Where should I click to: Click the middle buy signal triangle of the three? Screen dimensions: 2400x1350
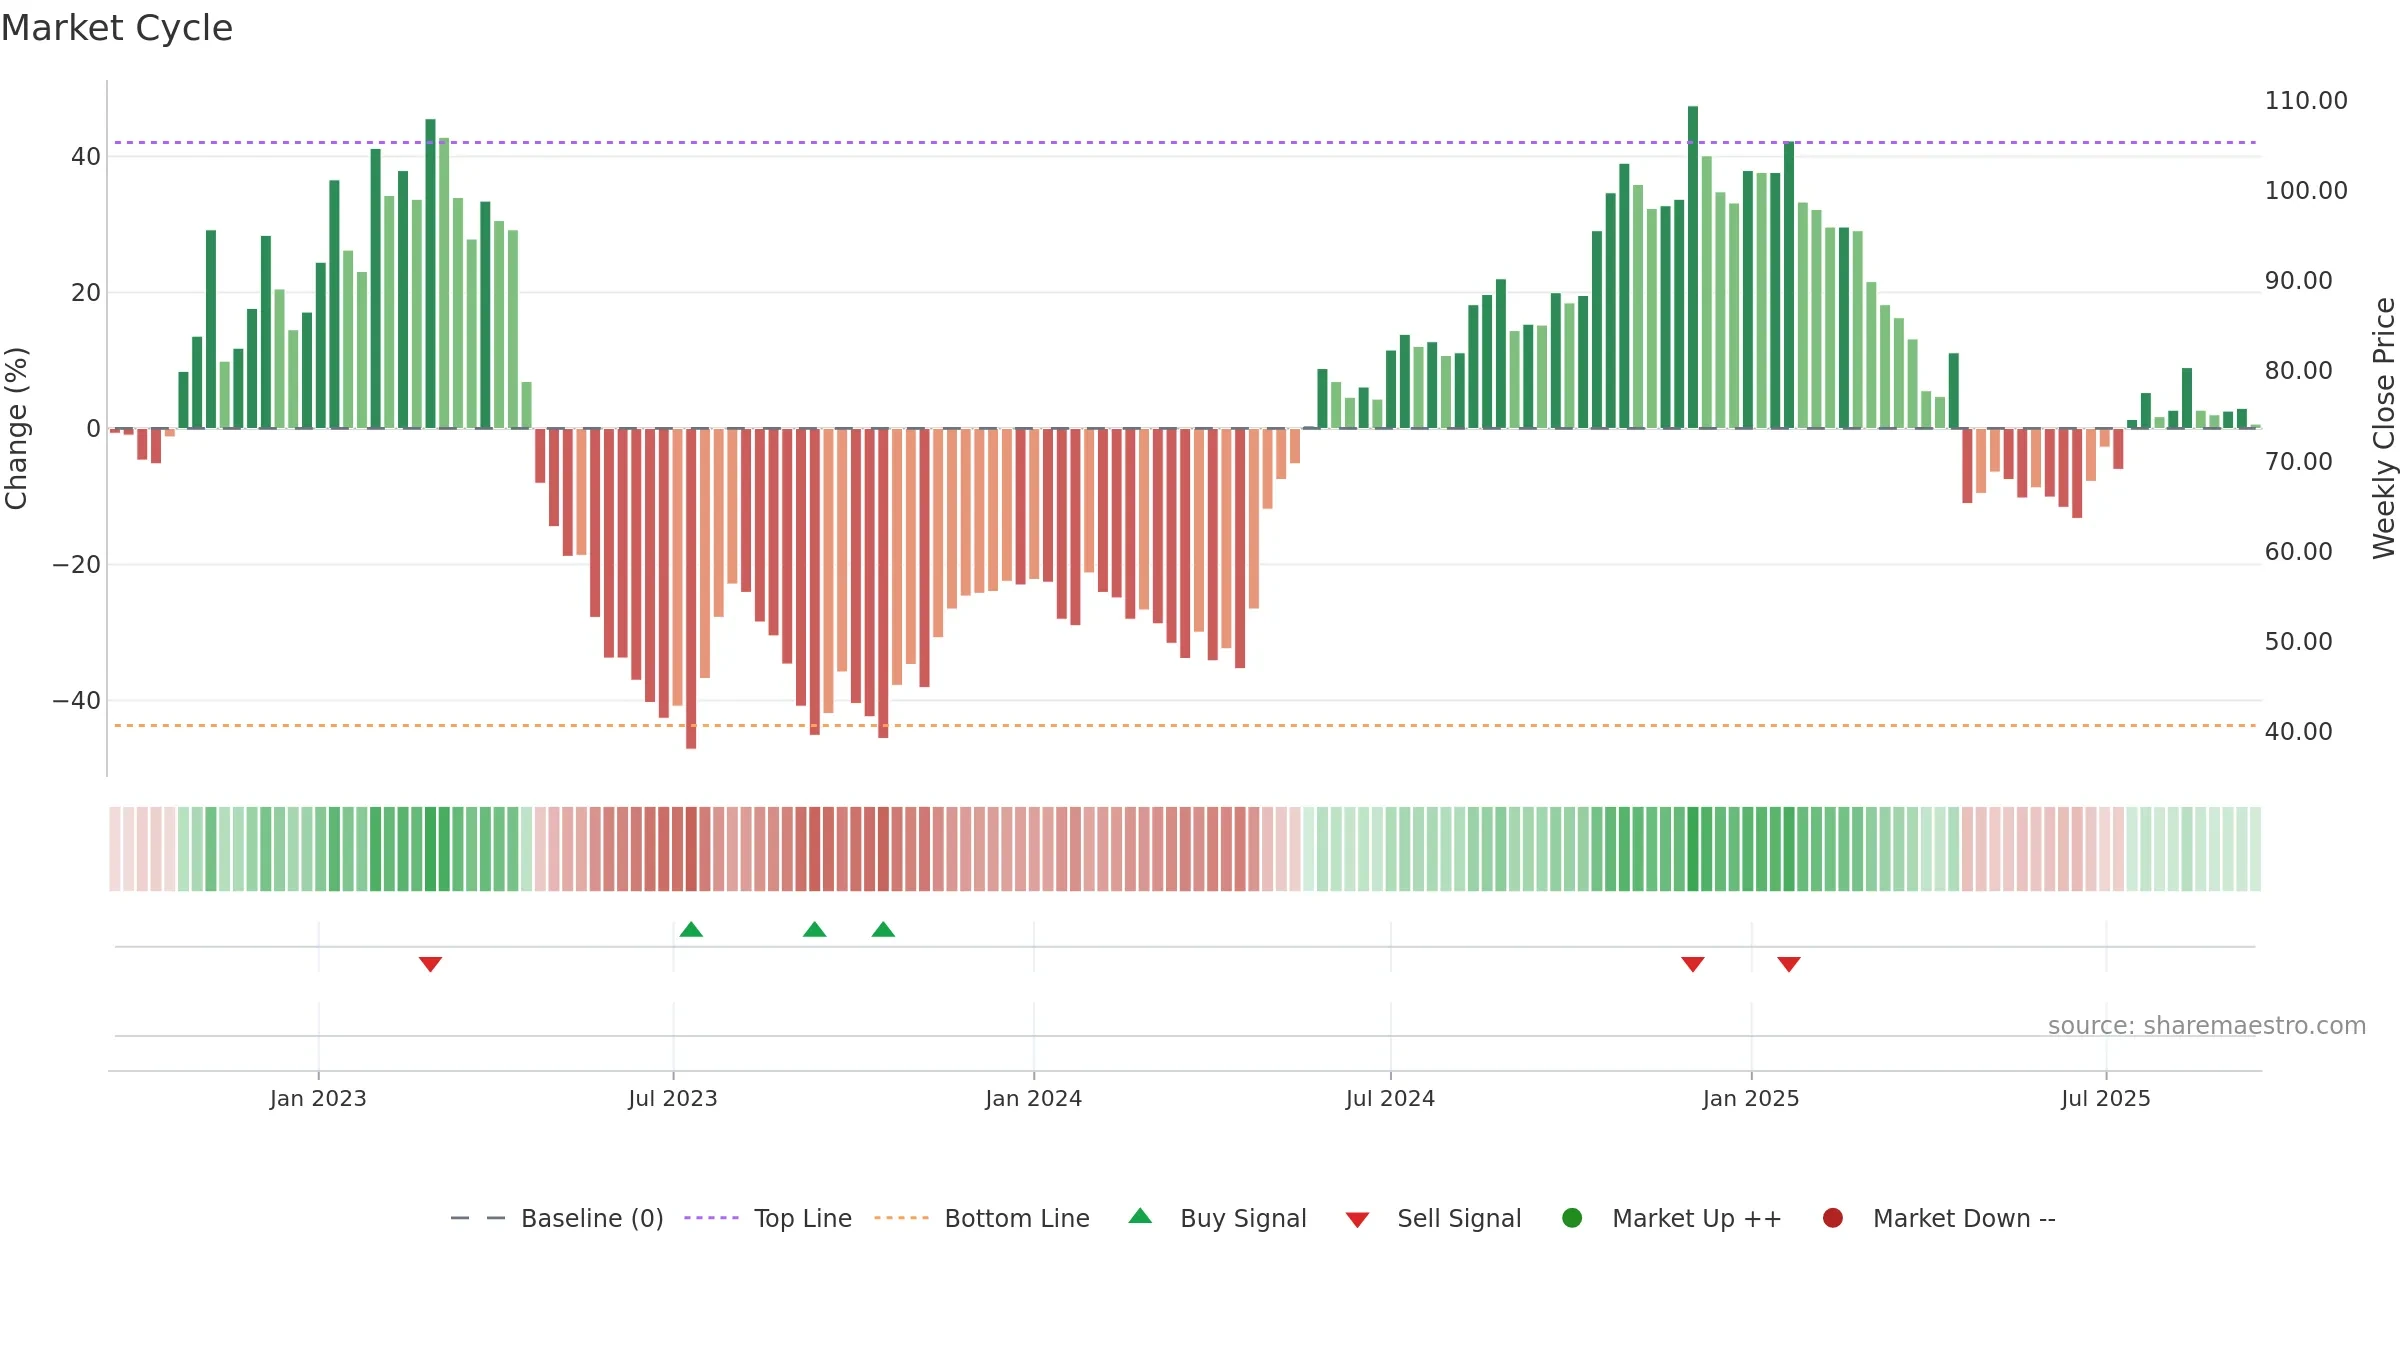pyautogui.click(x=815, y=930)
